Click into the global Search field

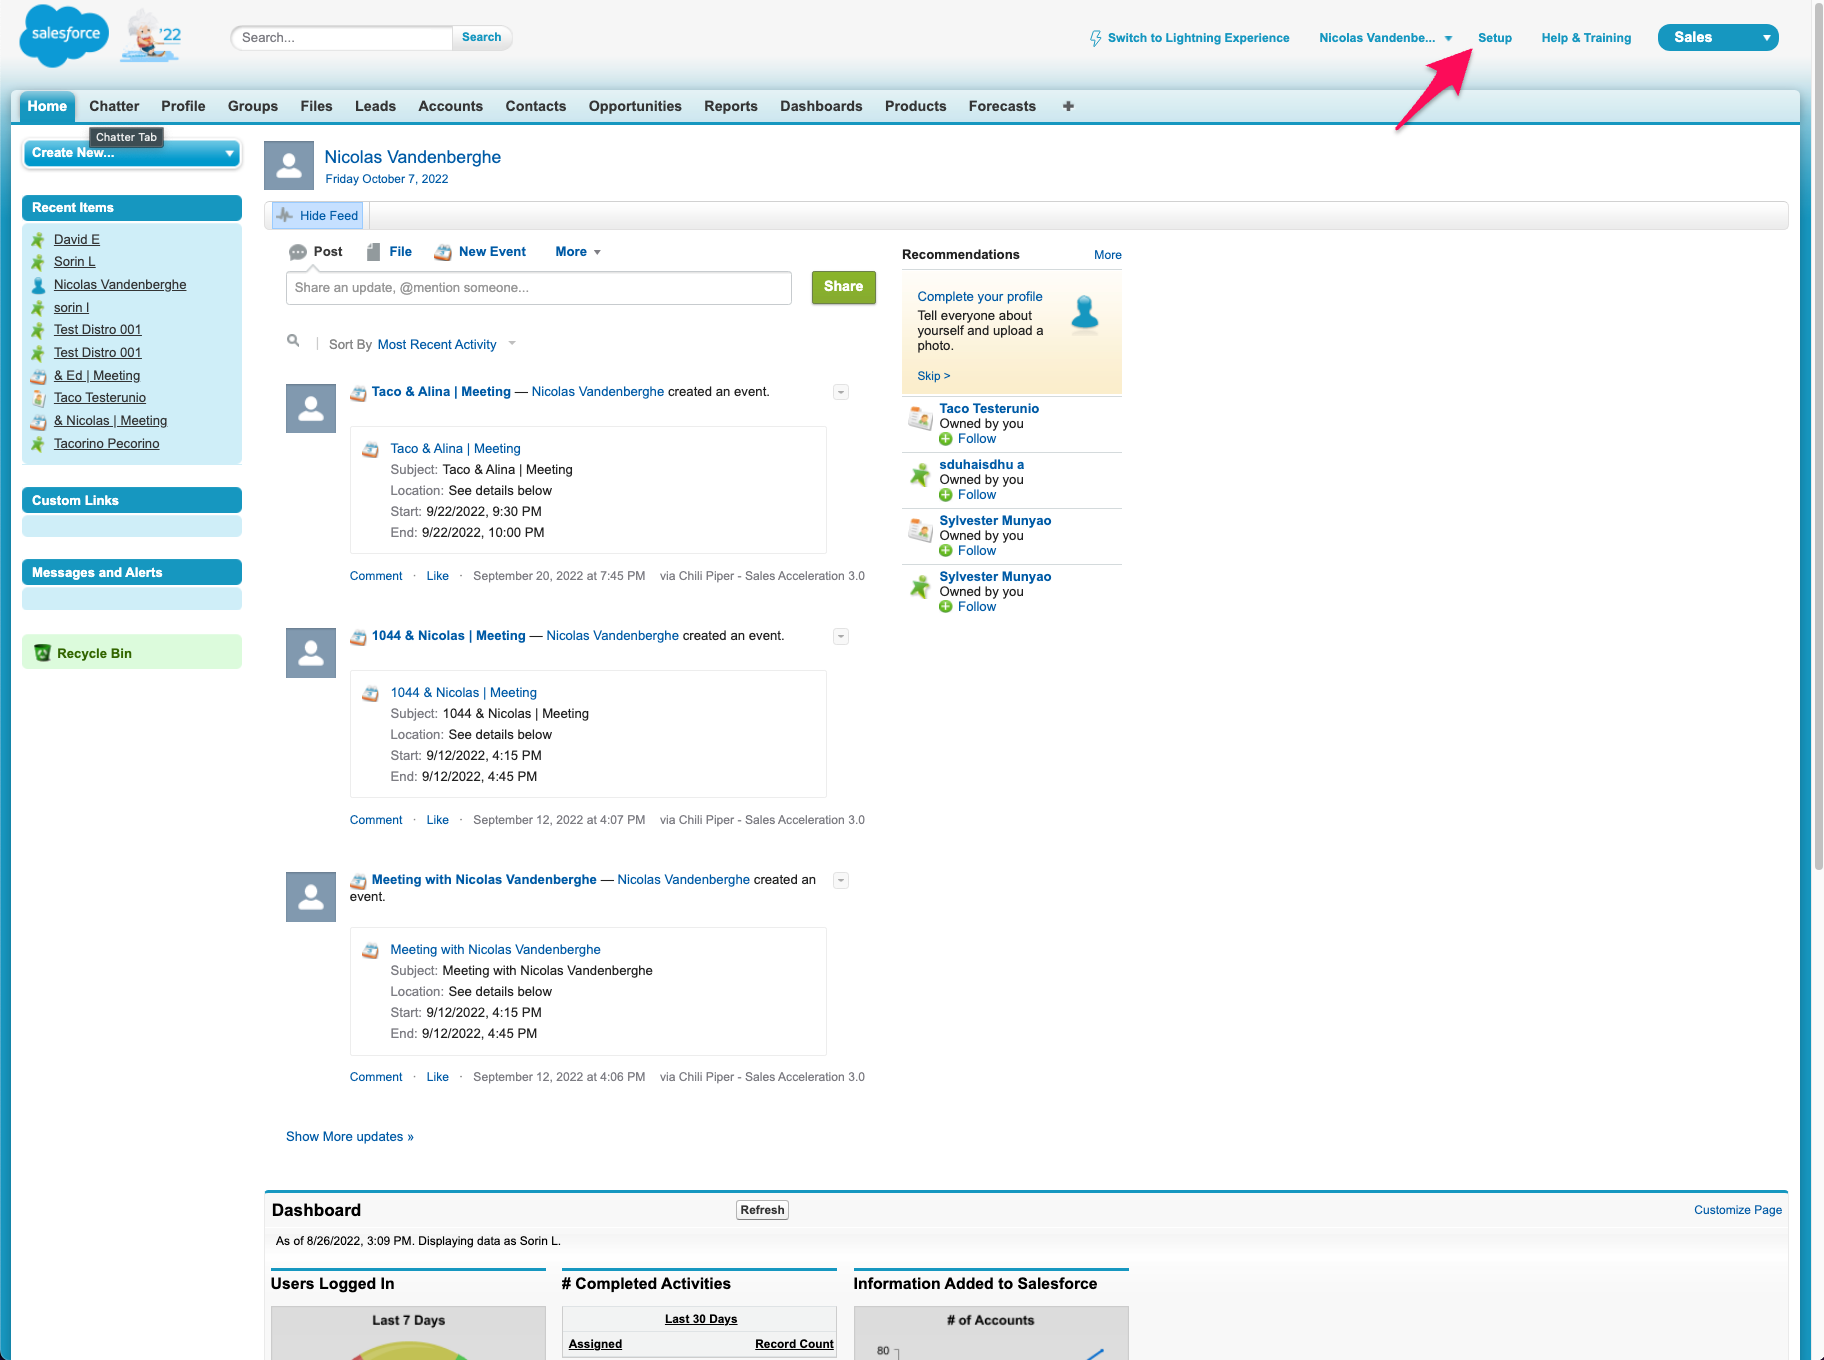pos(342,38)
